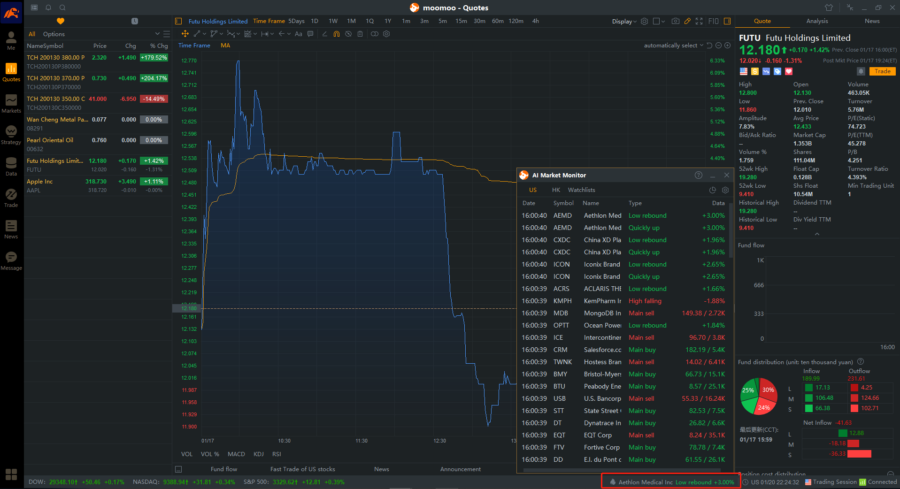Open AI Market Monitor help icon
Viewport: 900px width, 489px height.
pos(699,175)
